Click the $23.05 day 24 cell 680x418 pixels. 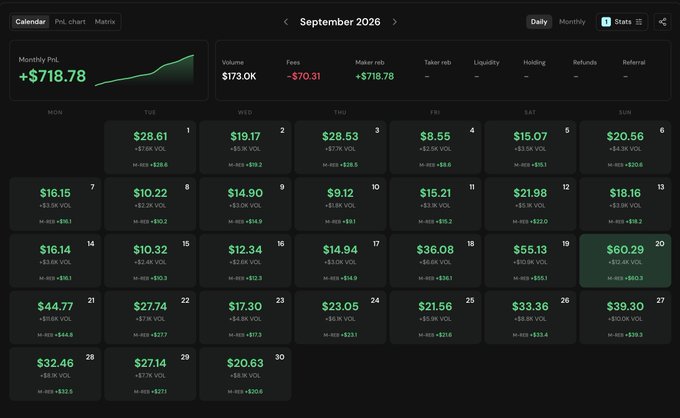point(340,317)
